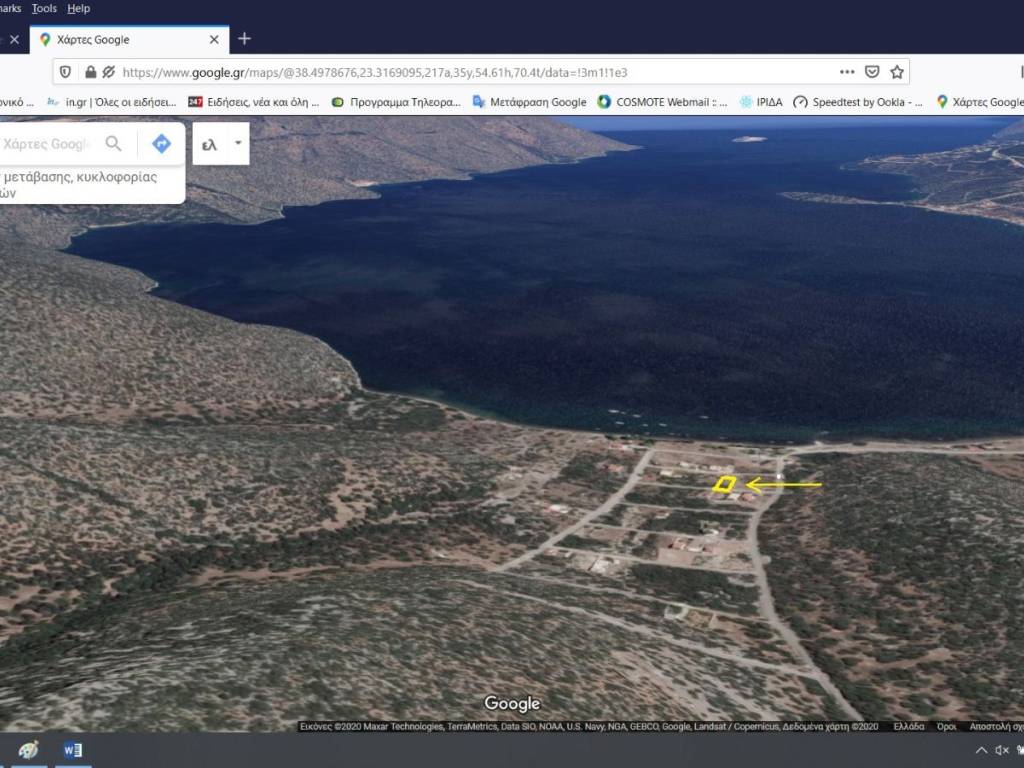Viewport: 1024px width, 768px height.
Task: Click the Google Maps search input field
Action: point(48,144)
